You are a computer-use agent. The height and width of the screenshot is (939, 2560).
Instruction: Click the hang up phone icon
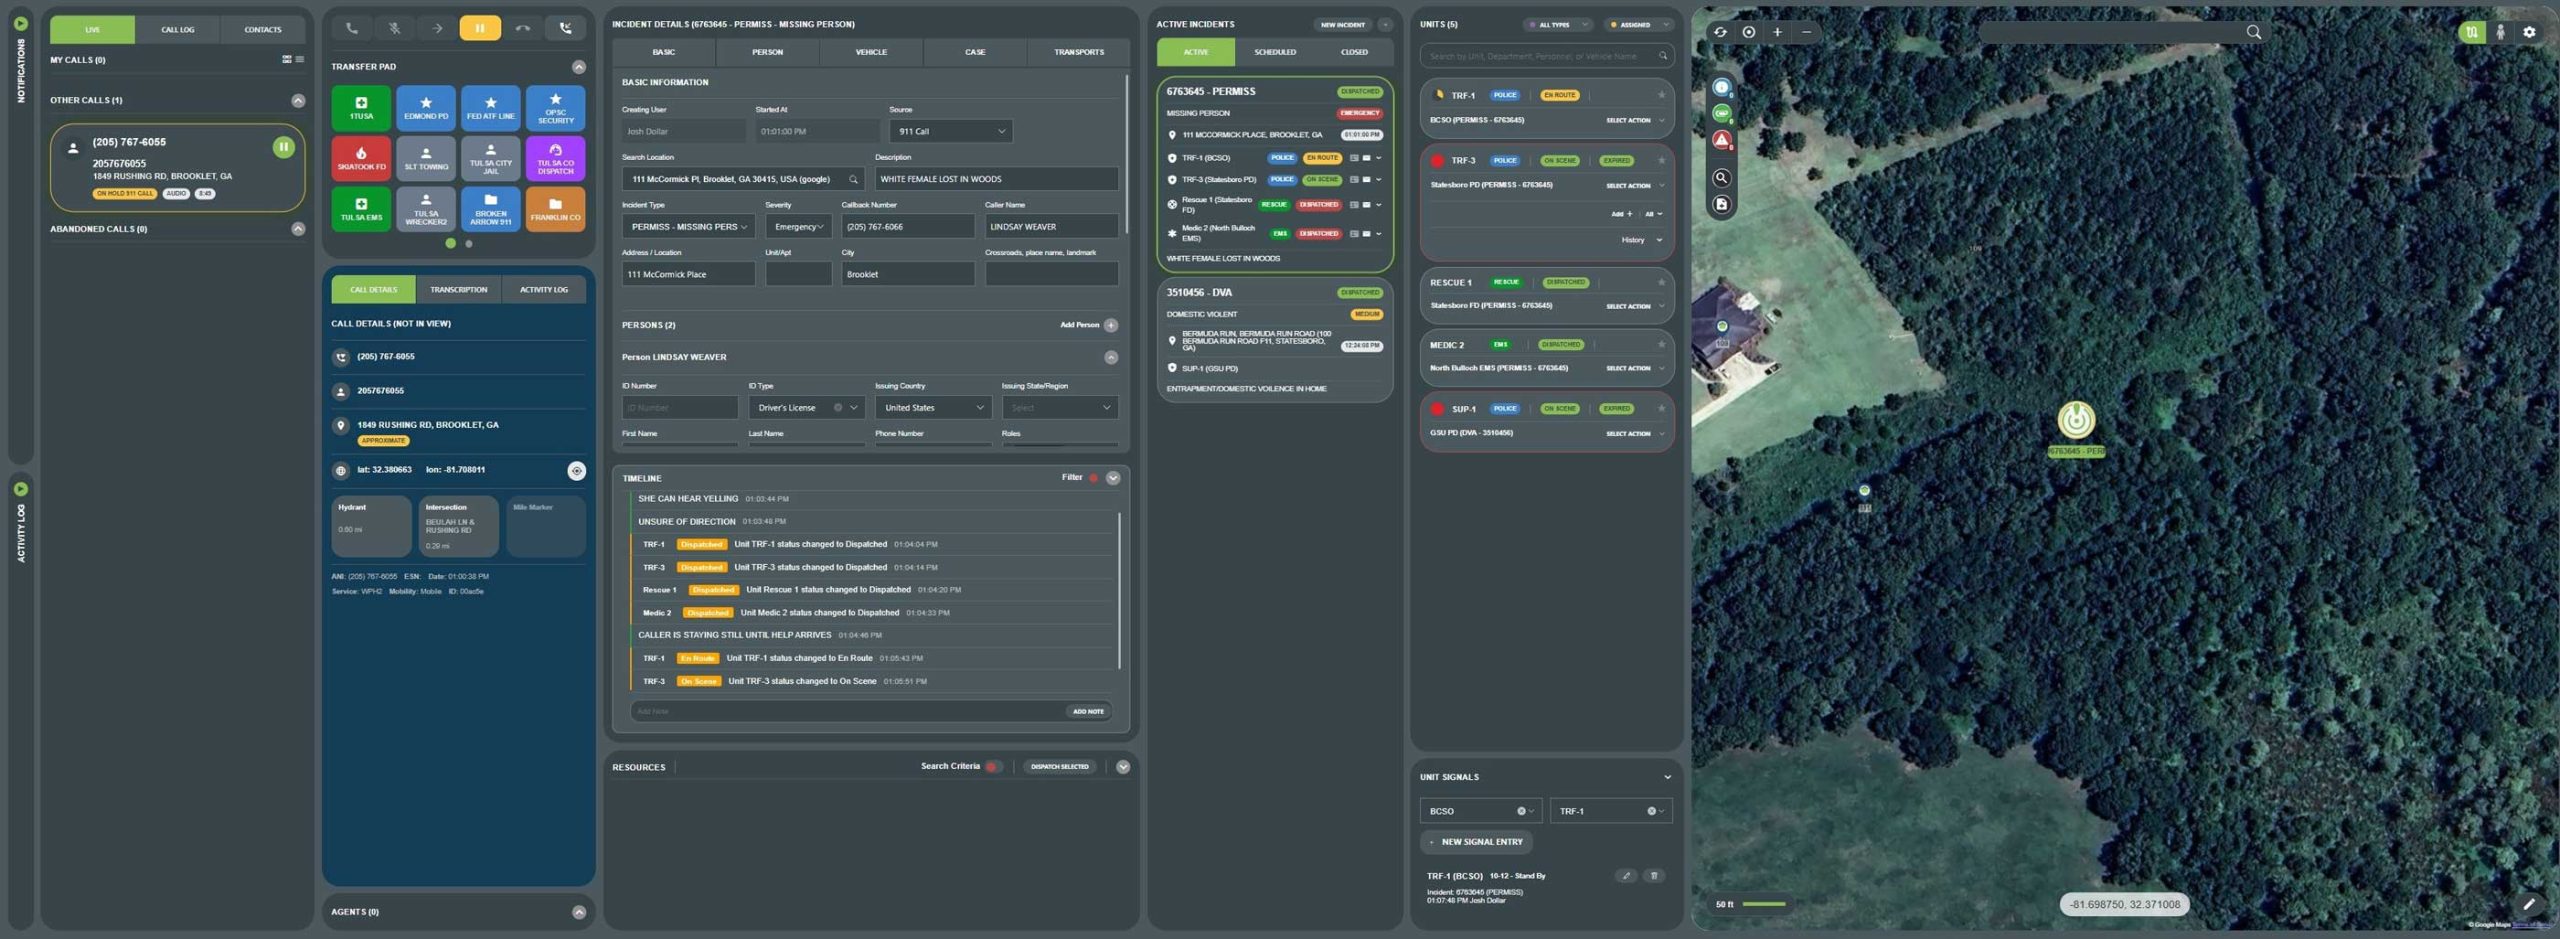522,29
